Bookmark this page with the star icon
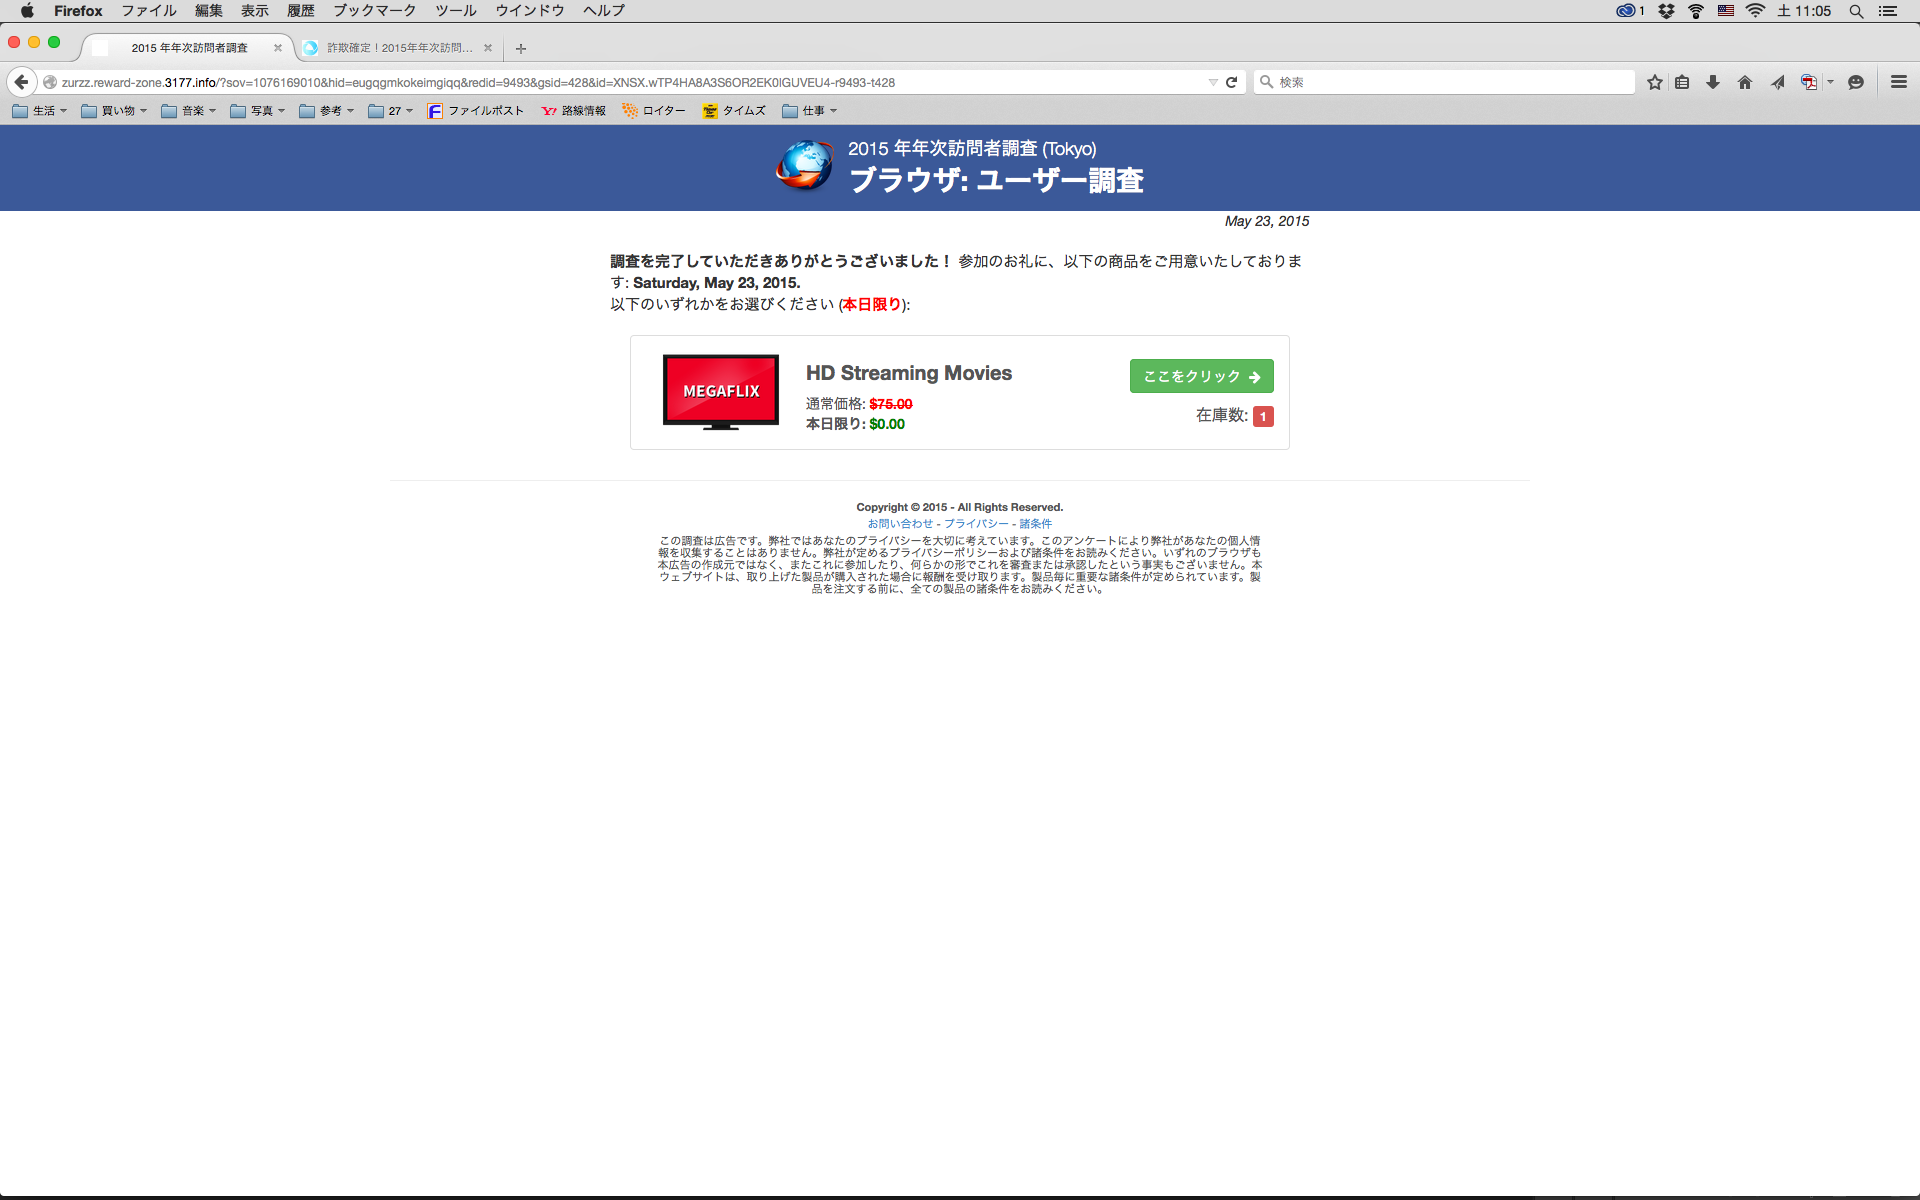Image resolution: width=1920 pixels, height=1200 pixels. [x=1655, y=82]
